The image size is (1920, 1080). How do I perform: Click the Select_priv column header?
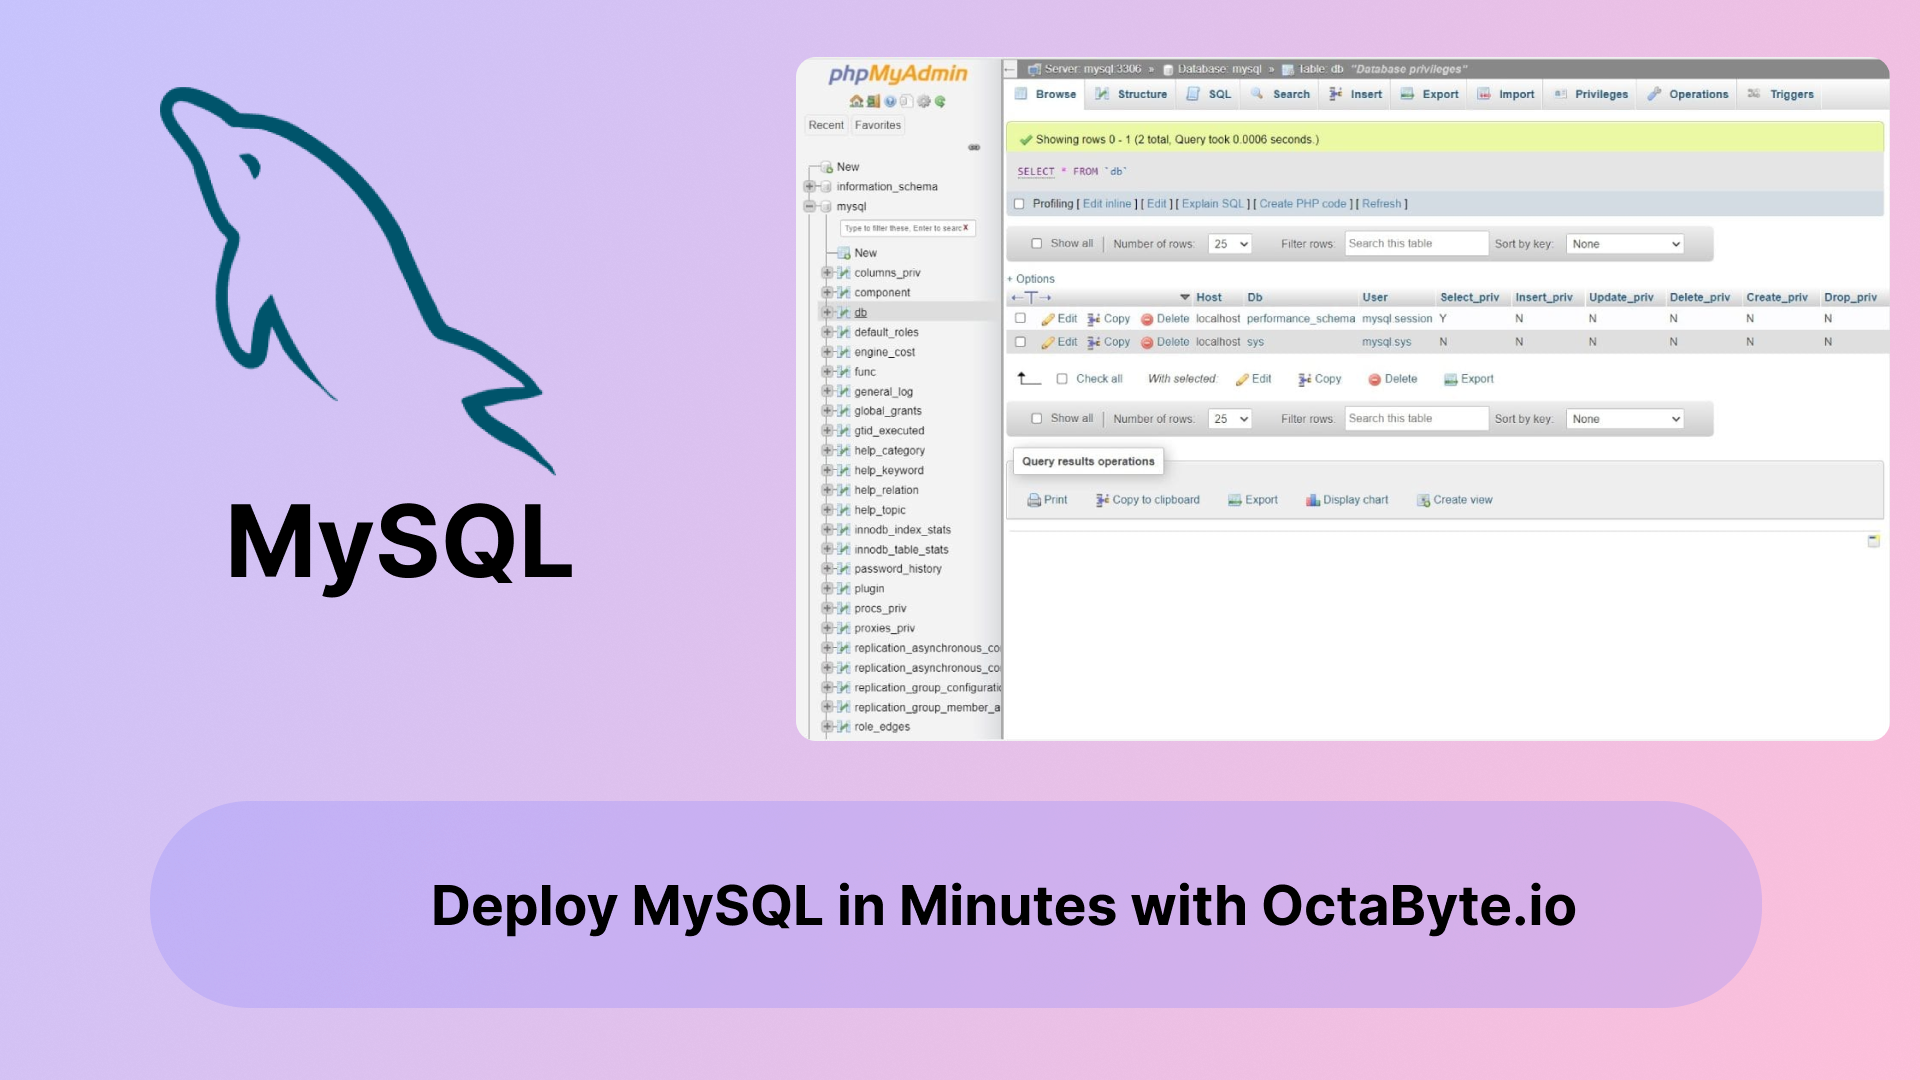[1469, 298]
